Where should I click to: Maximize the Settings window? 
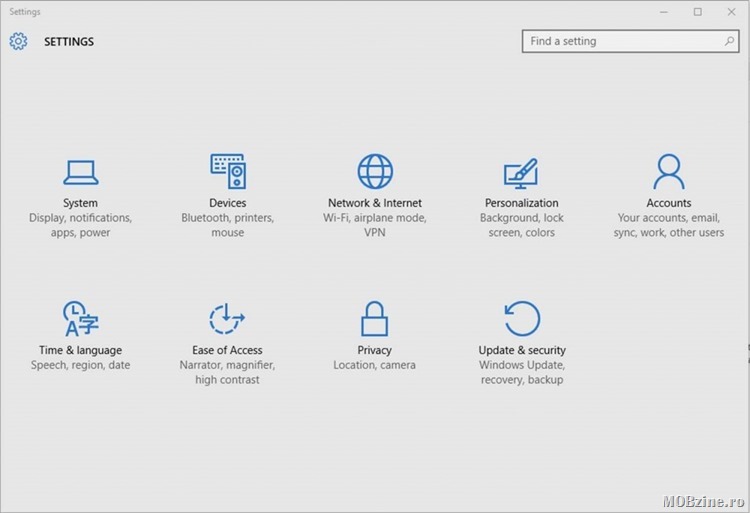click(x=698, y=12)
